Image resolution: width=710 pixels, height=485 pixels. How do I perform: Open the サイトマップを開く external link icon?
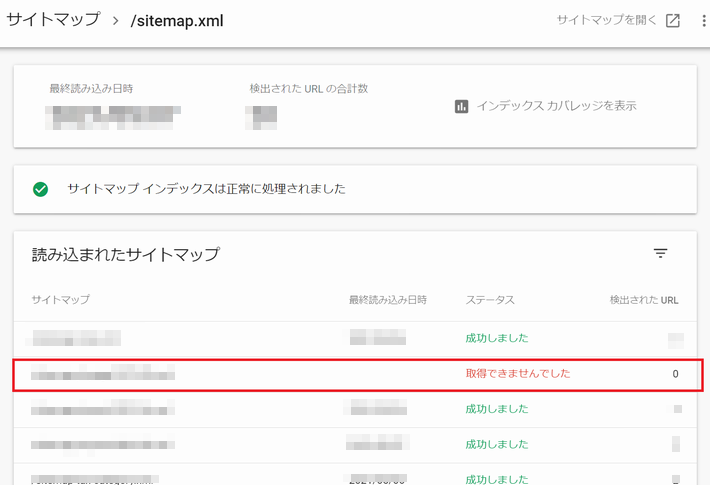[672, 20]
